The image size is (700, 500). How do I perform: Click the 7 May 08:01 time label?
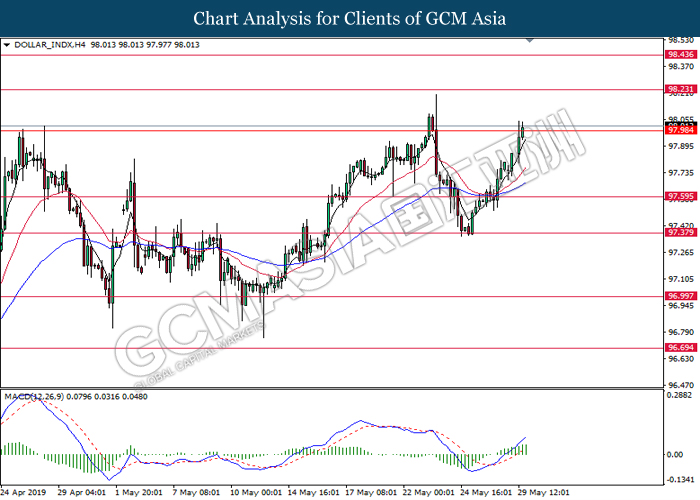[196, 492]
